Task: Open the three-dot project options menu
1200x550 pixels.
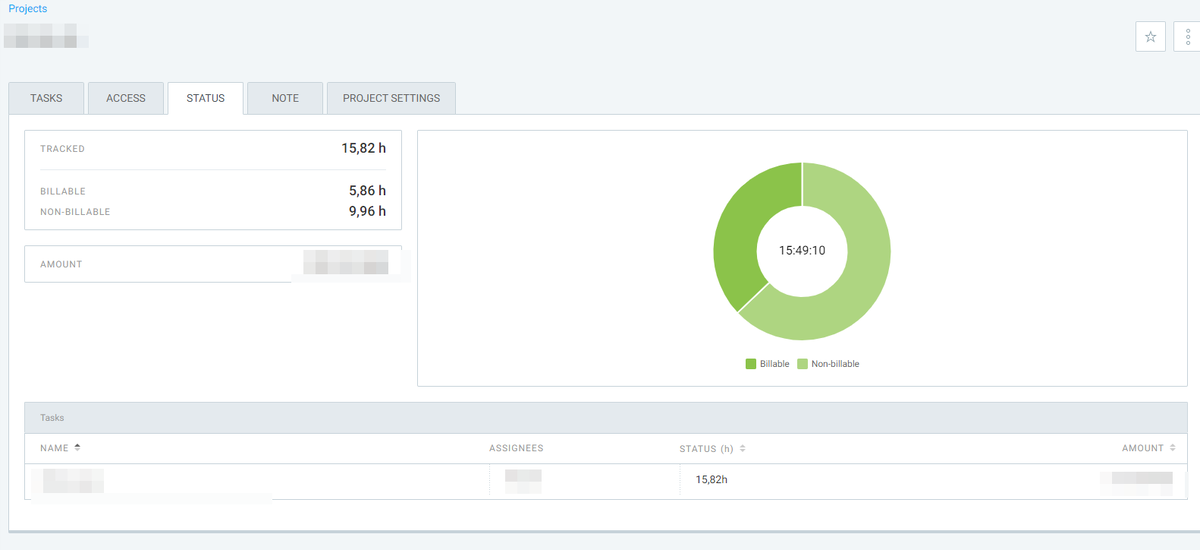Action: [1187, 37]
